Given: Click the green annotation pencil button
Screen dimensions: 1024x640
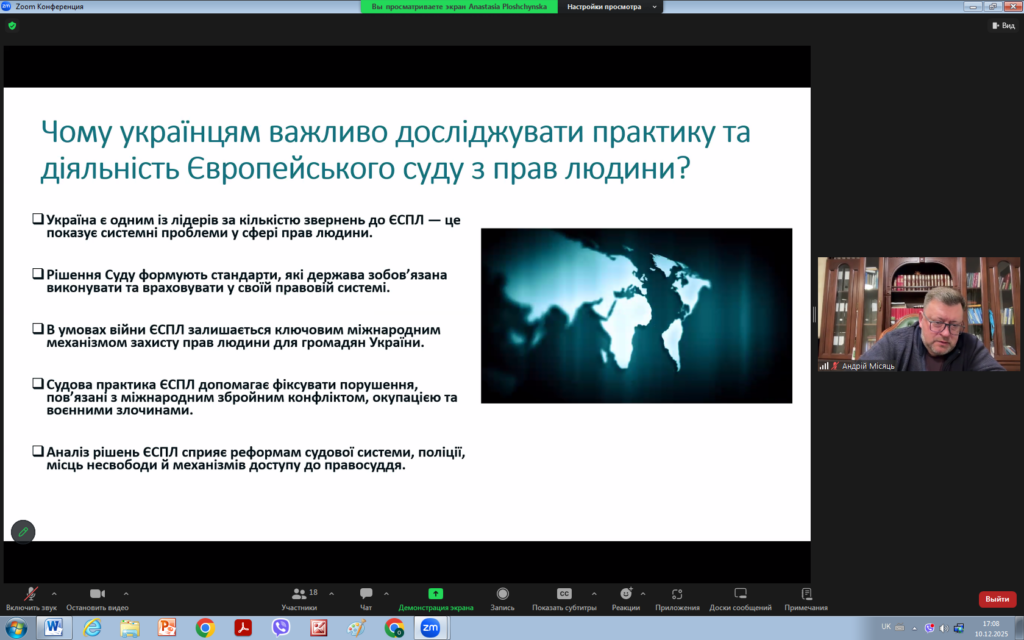Looking at the screenshot, I should click(23, 532).
